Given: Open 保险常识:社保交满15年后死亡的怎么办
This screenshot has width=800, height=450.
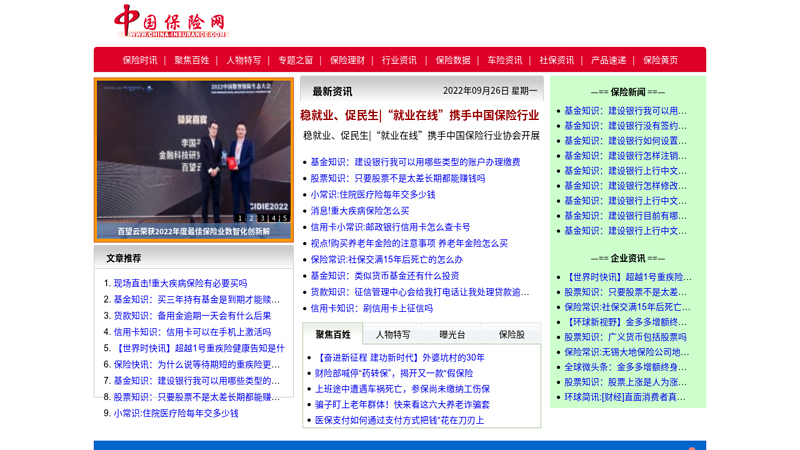Looking at the screenshot, I should coord(387,260).
